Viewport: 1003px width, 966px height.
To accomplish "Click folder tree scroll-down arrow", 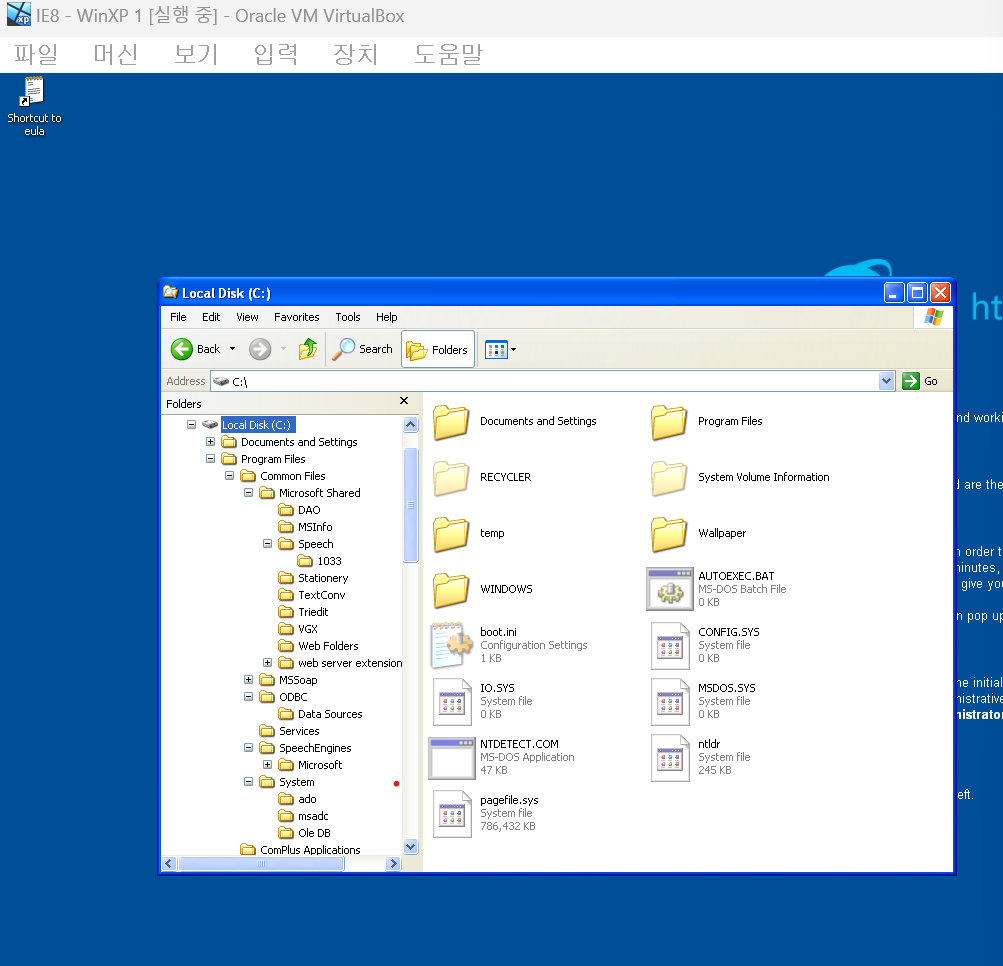I will pyautogui.click(x=411, y=846).
